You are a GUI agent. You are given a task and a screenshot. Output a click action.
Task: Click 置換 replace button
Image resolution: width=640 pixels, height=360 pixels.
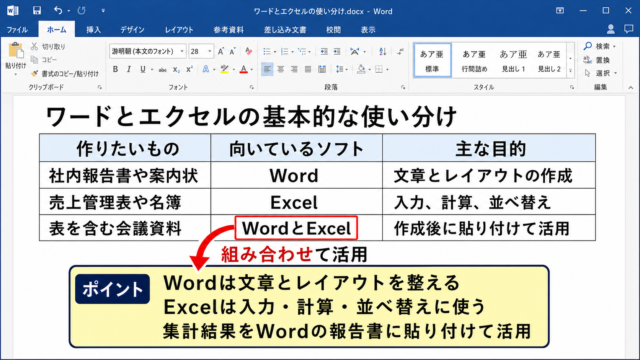(x=597, y=60)
